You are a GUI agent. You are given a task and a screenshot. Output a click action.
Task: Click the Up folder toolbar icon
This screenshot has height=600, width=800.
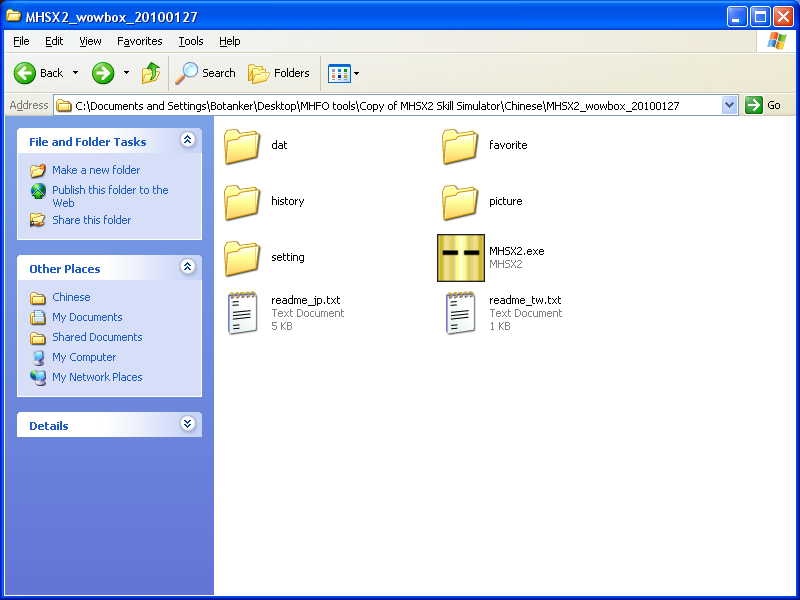click(151, 73)
